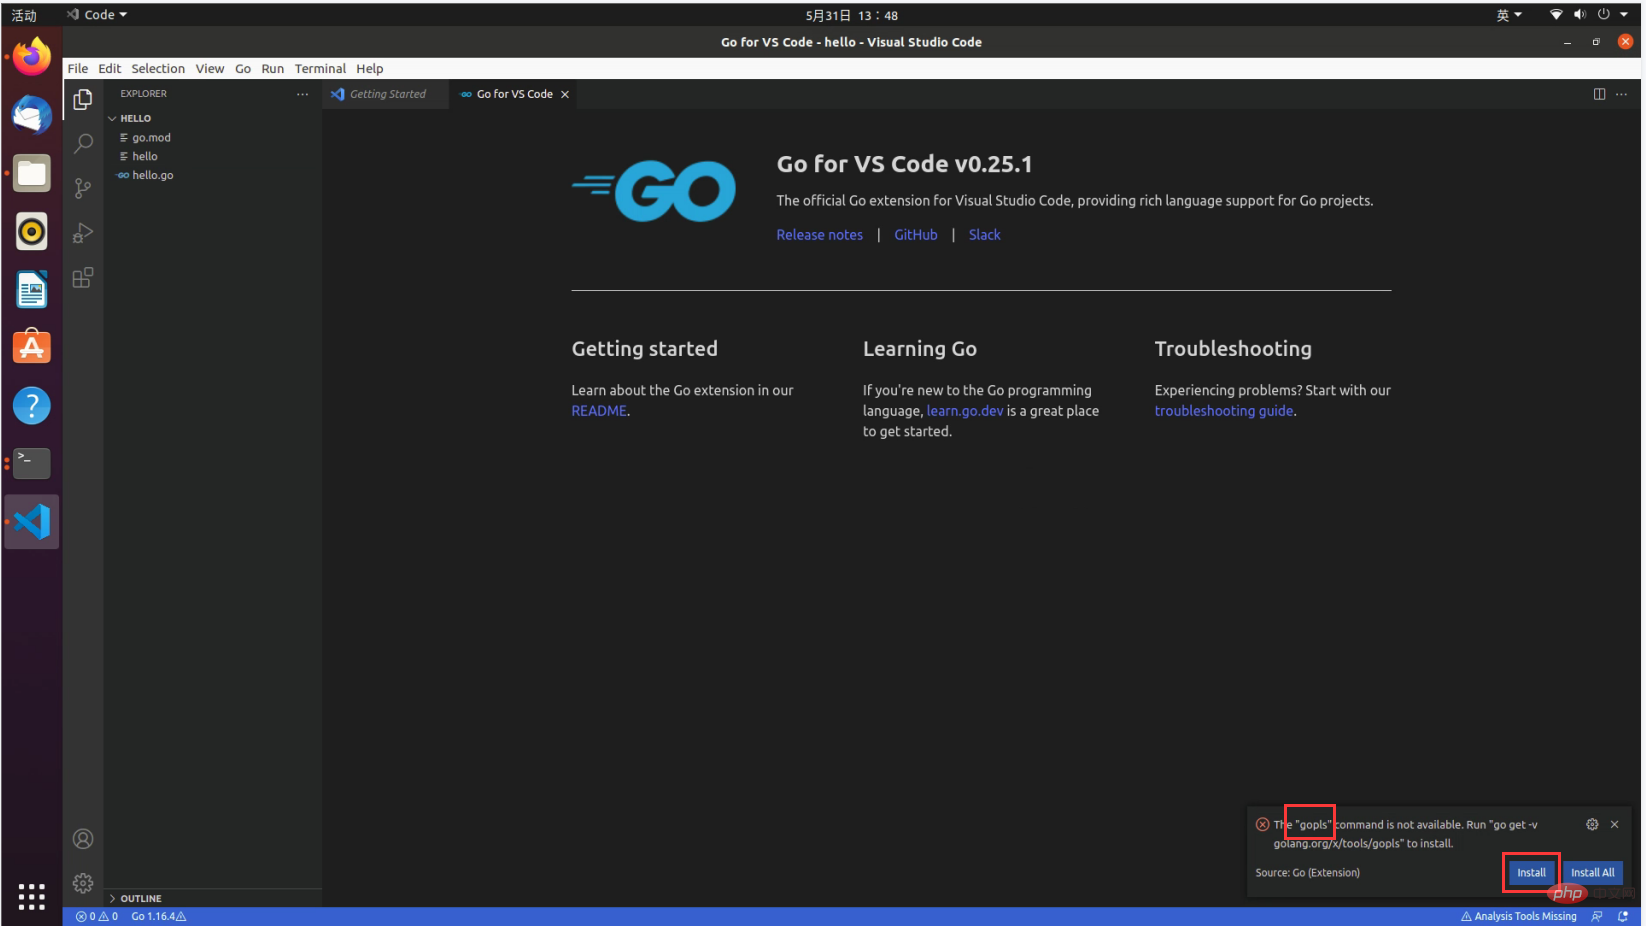
Task: Open Files manager from the dock
Action: (x=32, y=173)
